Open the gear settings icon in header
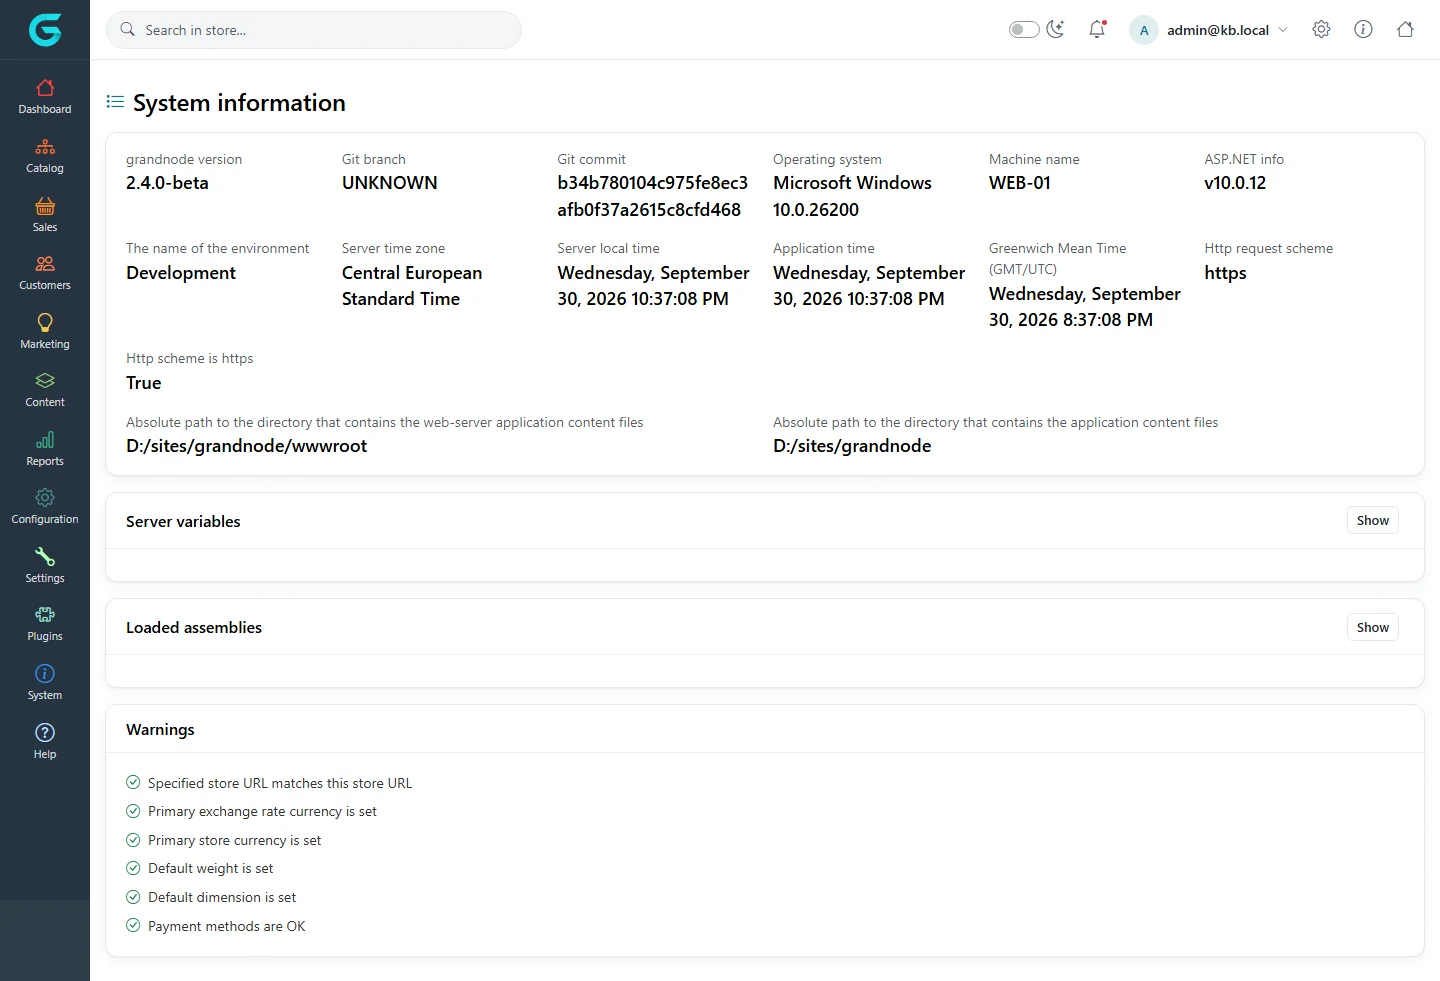The image size is (1440, 981). click(1321, 29)
